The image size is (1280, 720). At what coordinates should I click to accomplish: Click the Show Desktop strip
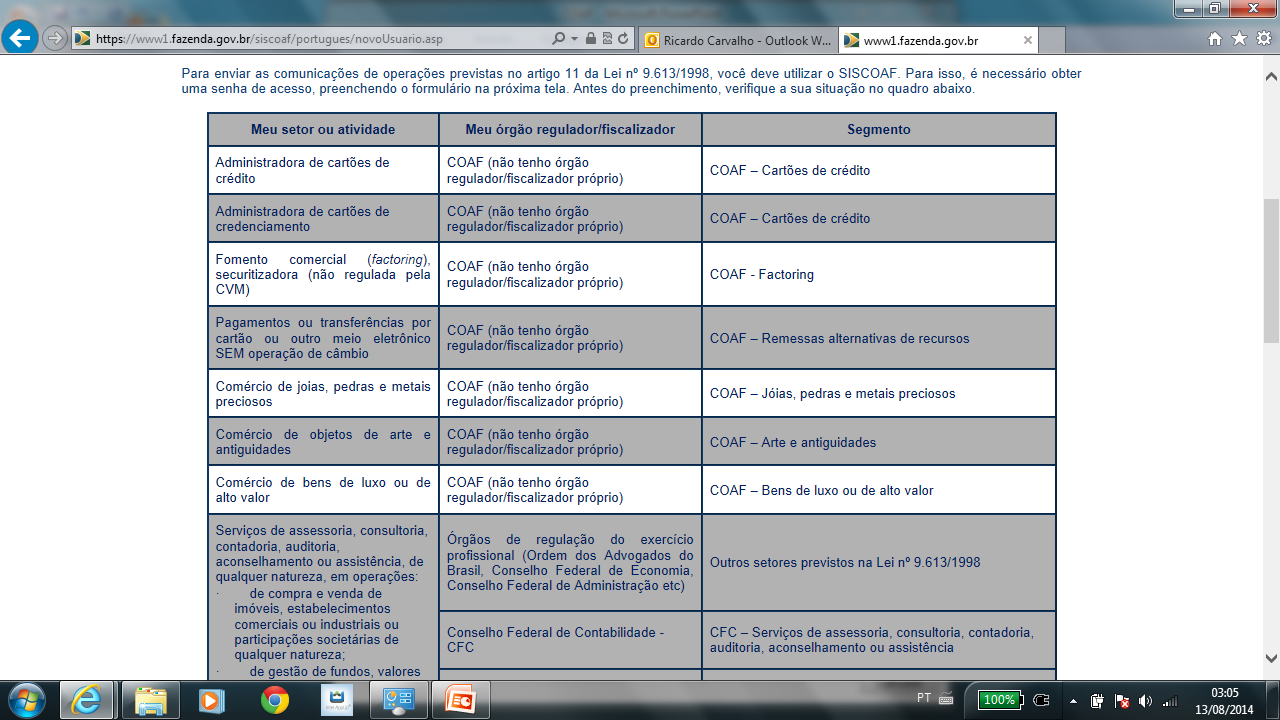(x=1272, y=700)
